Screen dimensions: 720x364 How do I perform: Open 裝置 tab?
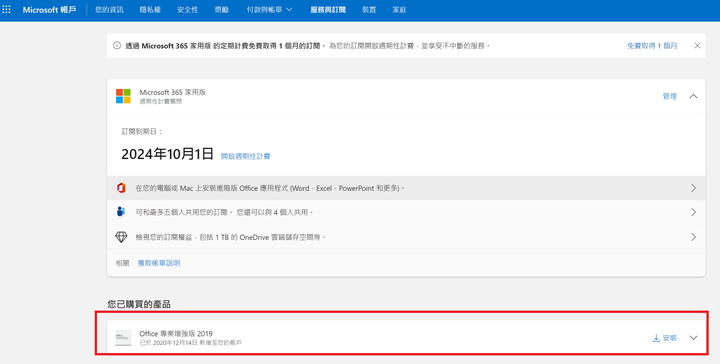369,10
